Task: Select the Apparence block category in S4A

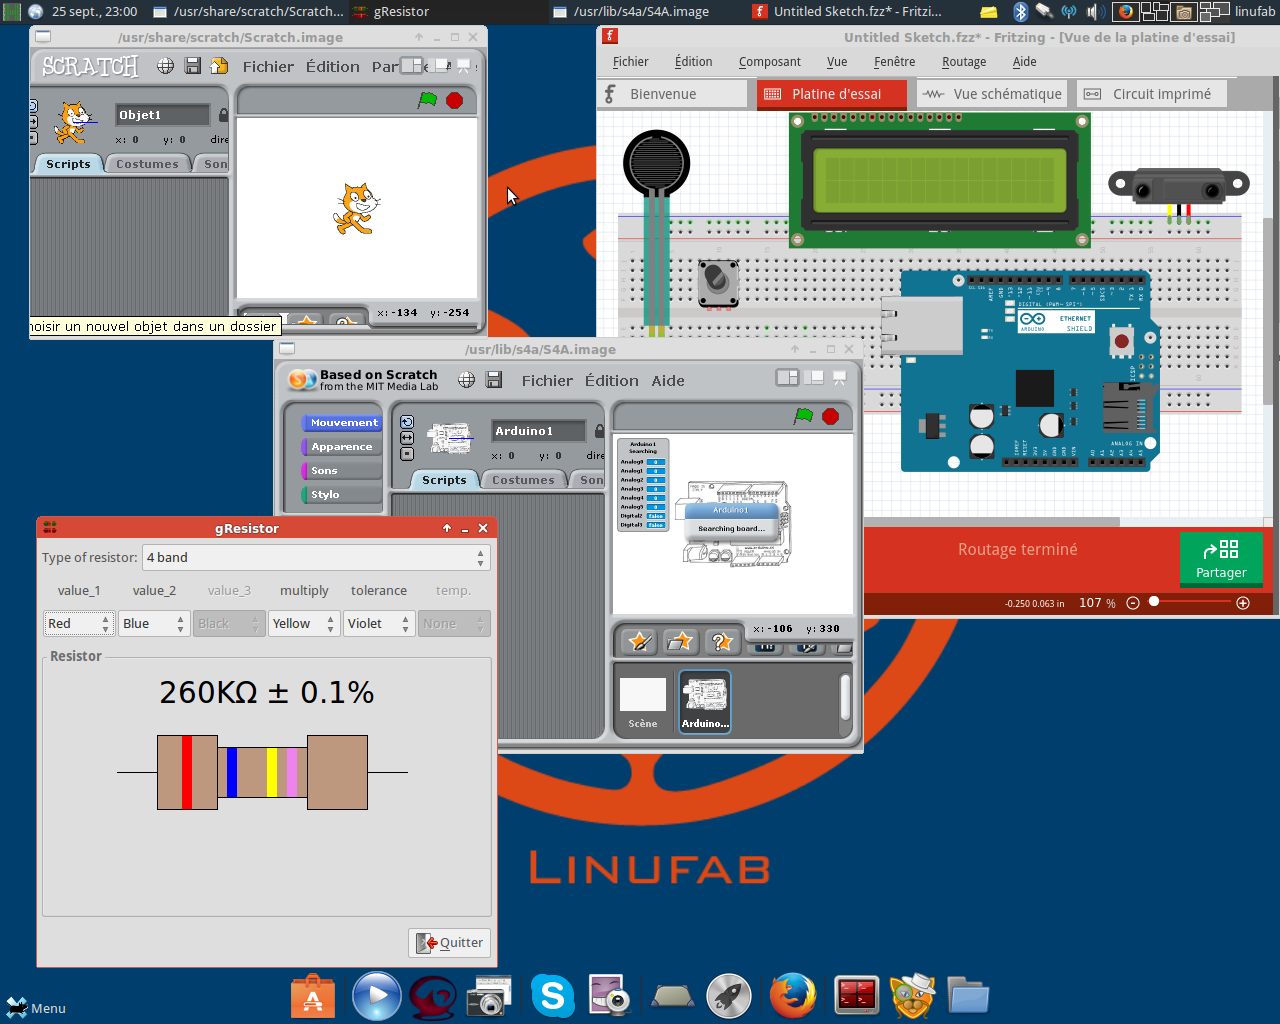Action: coord(342,446)
